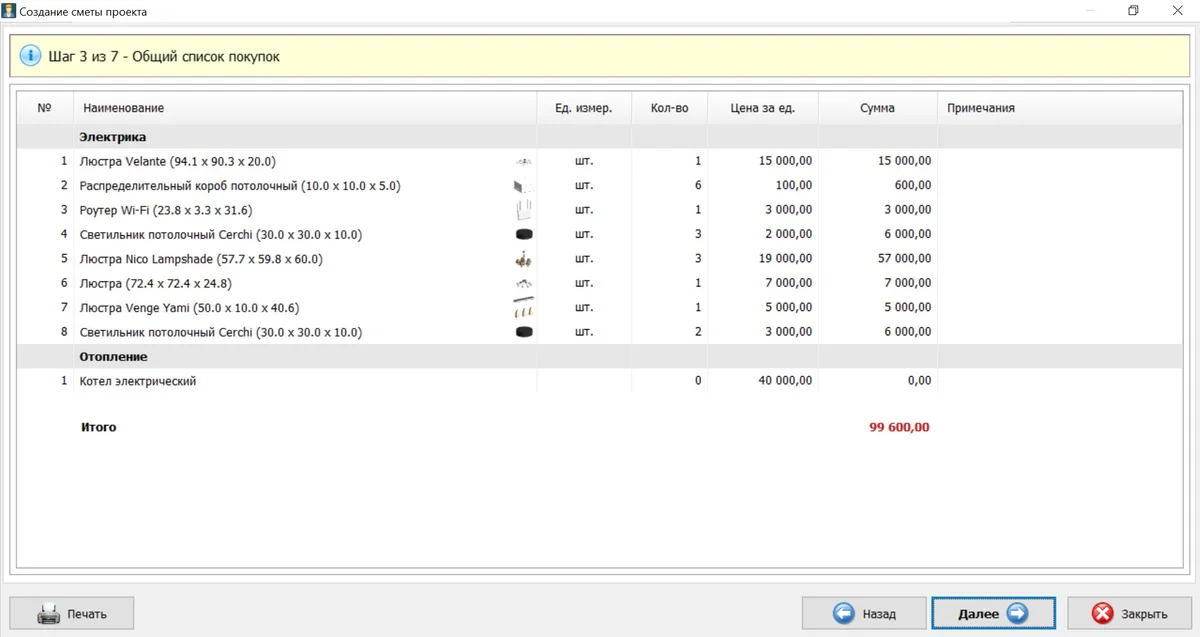This screenshot has height=637, width=1200.
Task: Click the ceiling distribution box icon
Action: click(x=523, y=186)
